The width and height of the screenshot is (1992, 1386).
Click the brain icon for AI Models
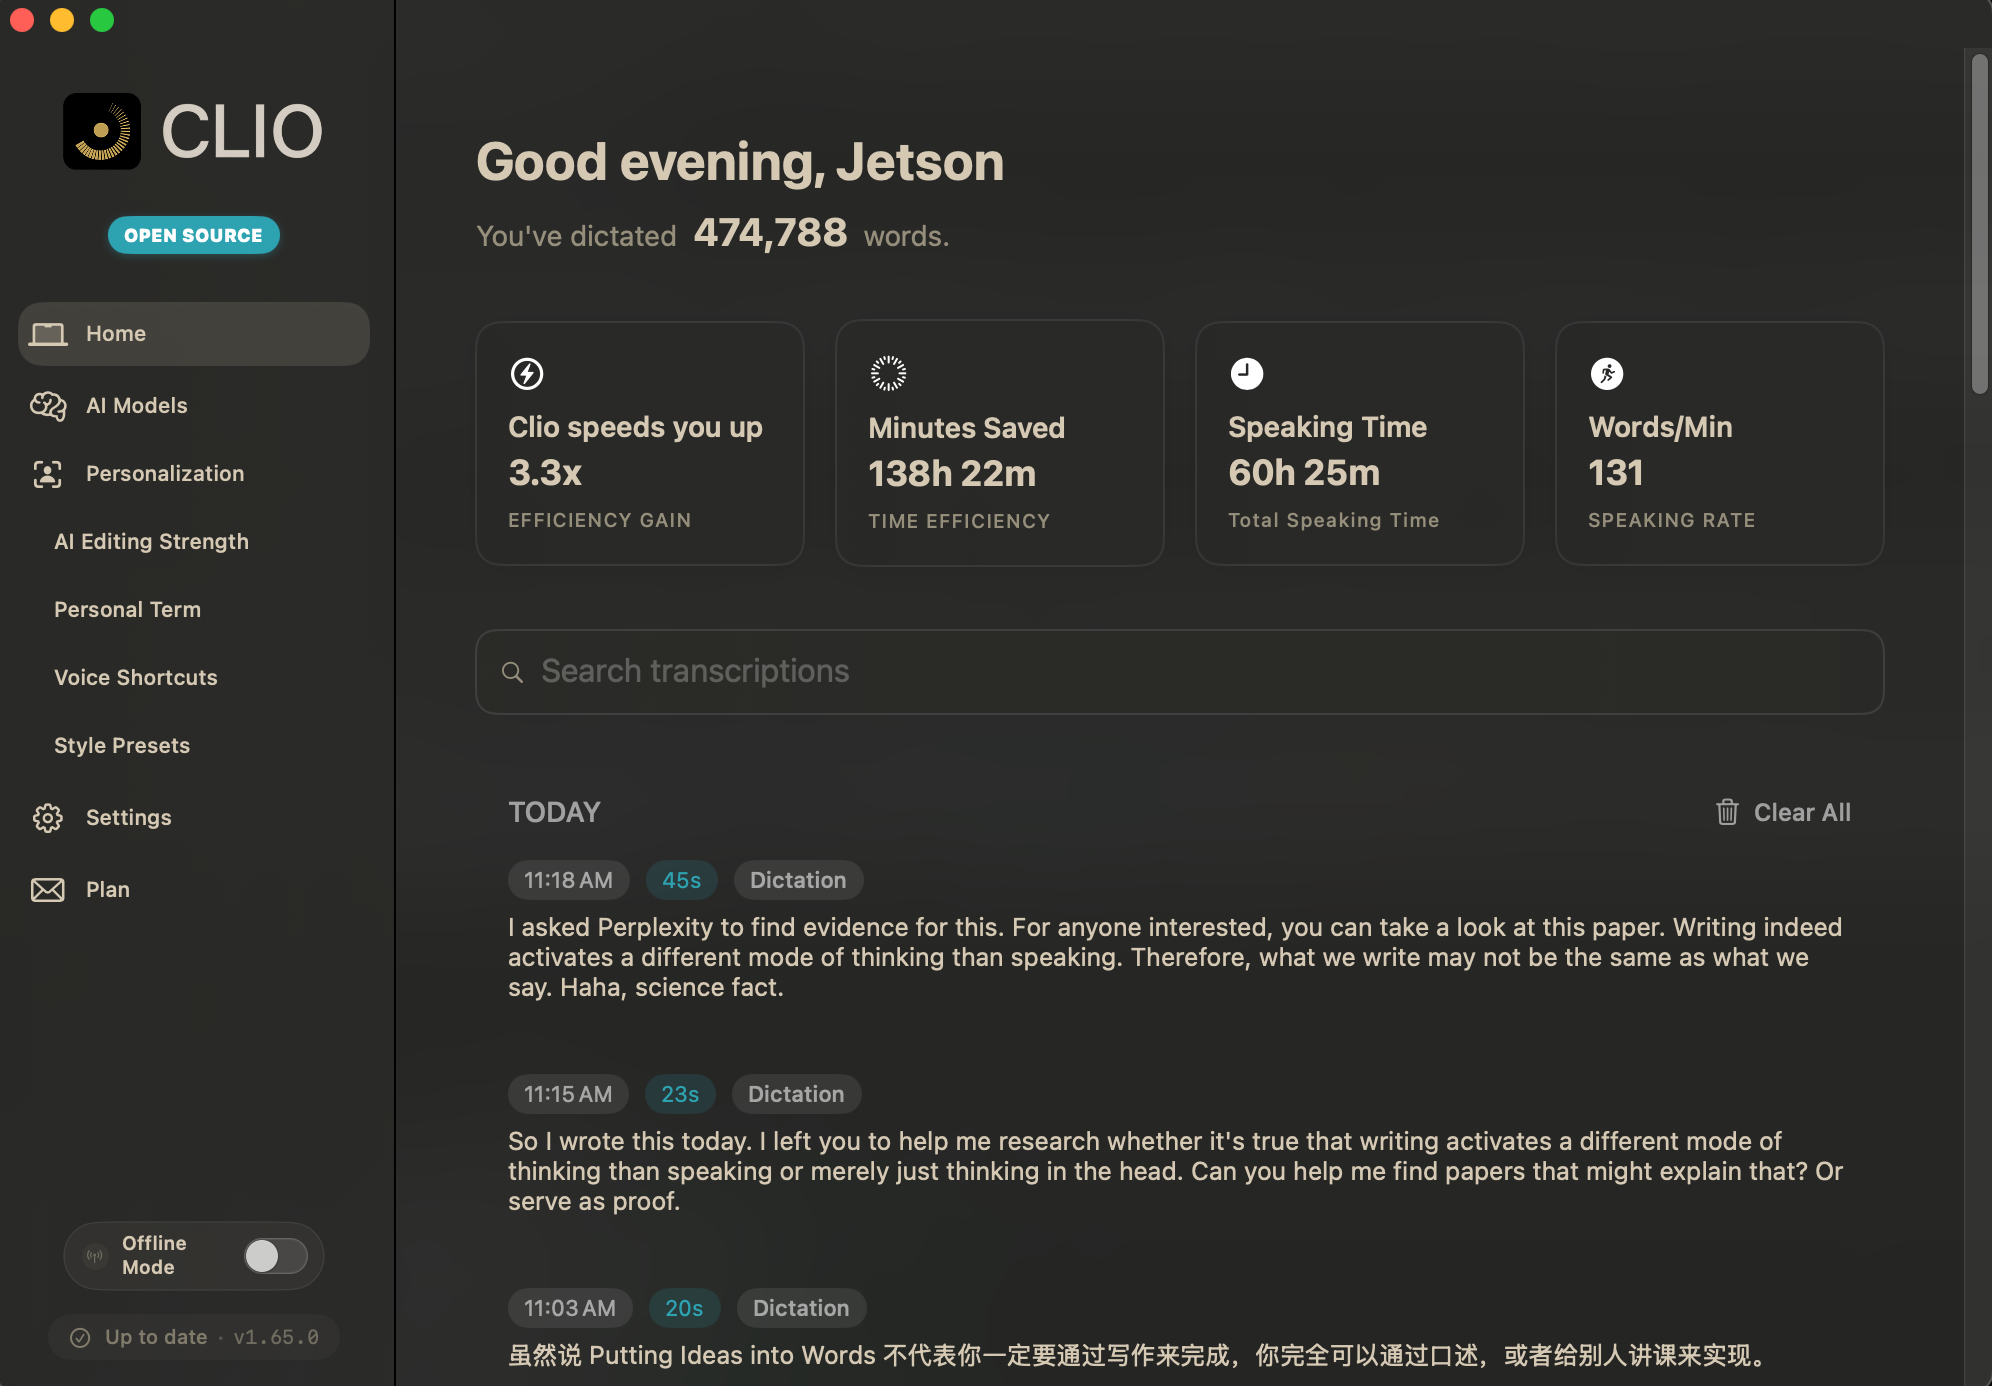coord(48,406)
